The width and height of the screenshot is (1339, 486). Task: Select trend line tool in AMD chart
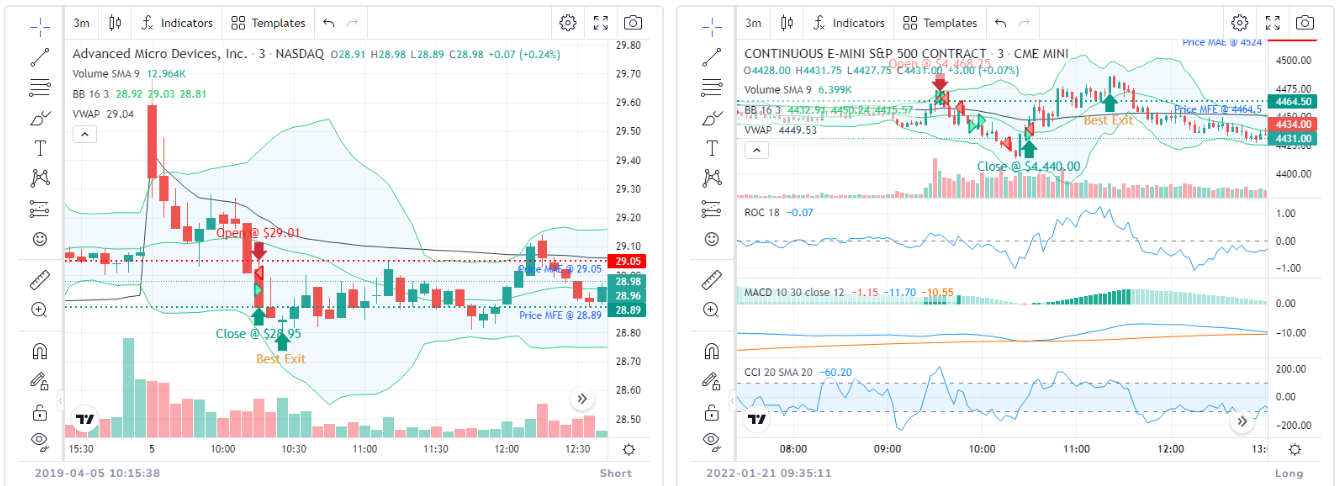(40, 56)
